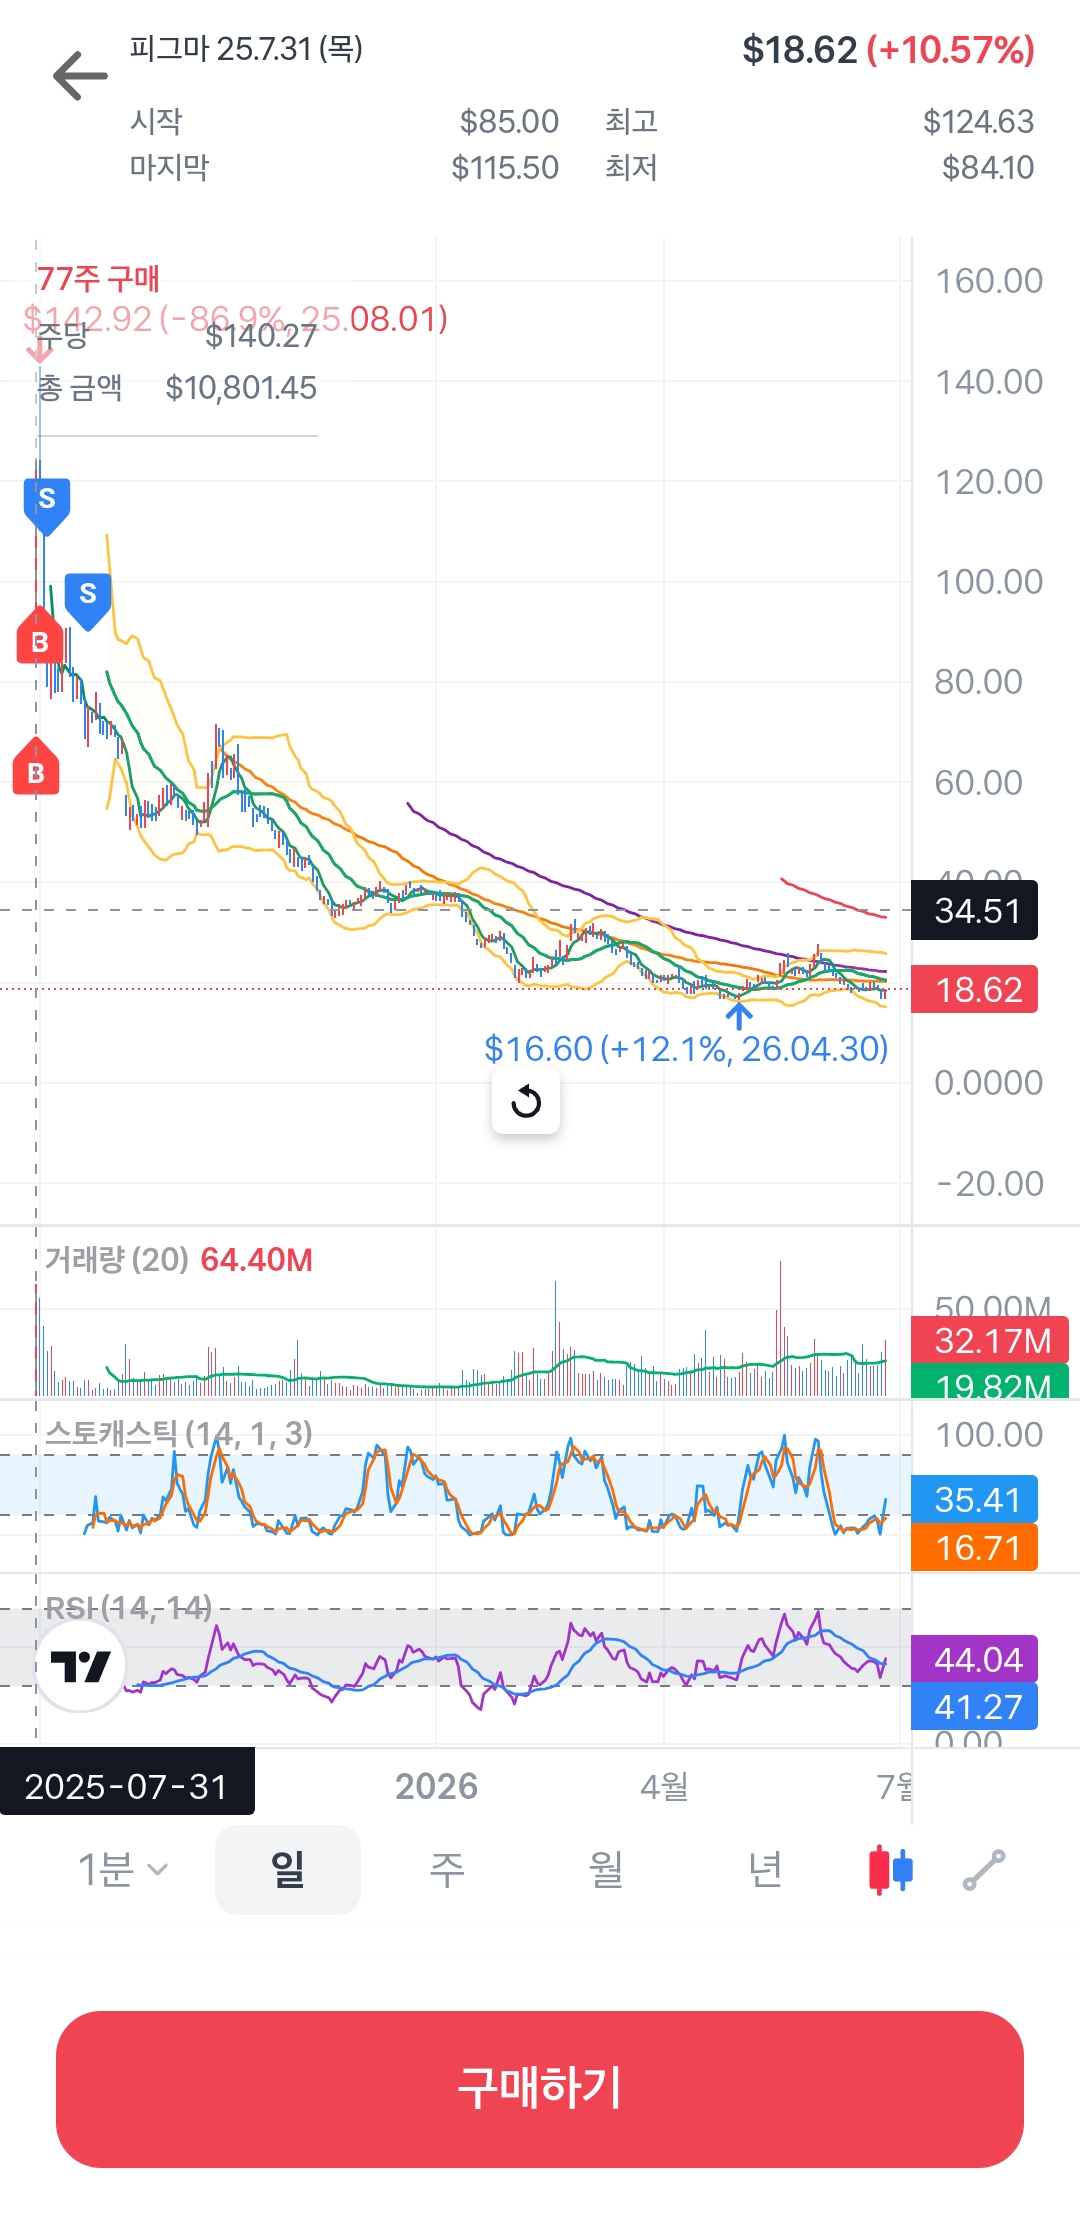Select the 일 daily tab
1080x2213 pixels.
pos(288,1869)
